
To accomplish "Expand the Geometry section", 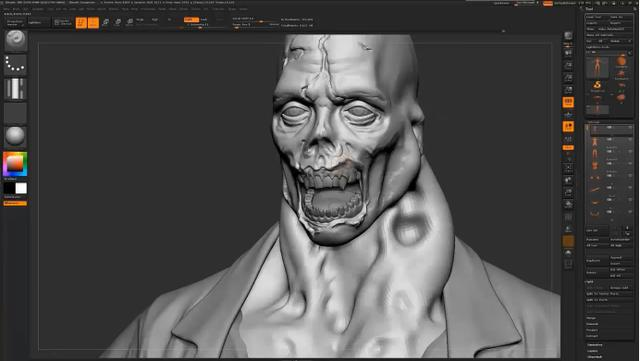I will 595,345.
